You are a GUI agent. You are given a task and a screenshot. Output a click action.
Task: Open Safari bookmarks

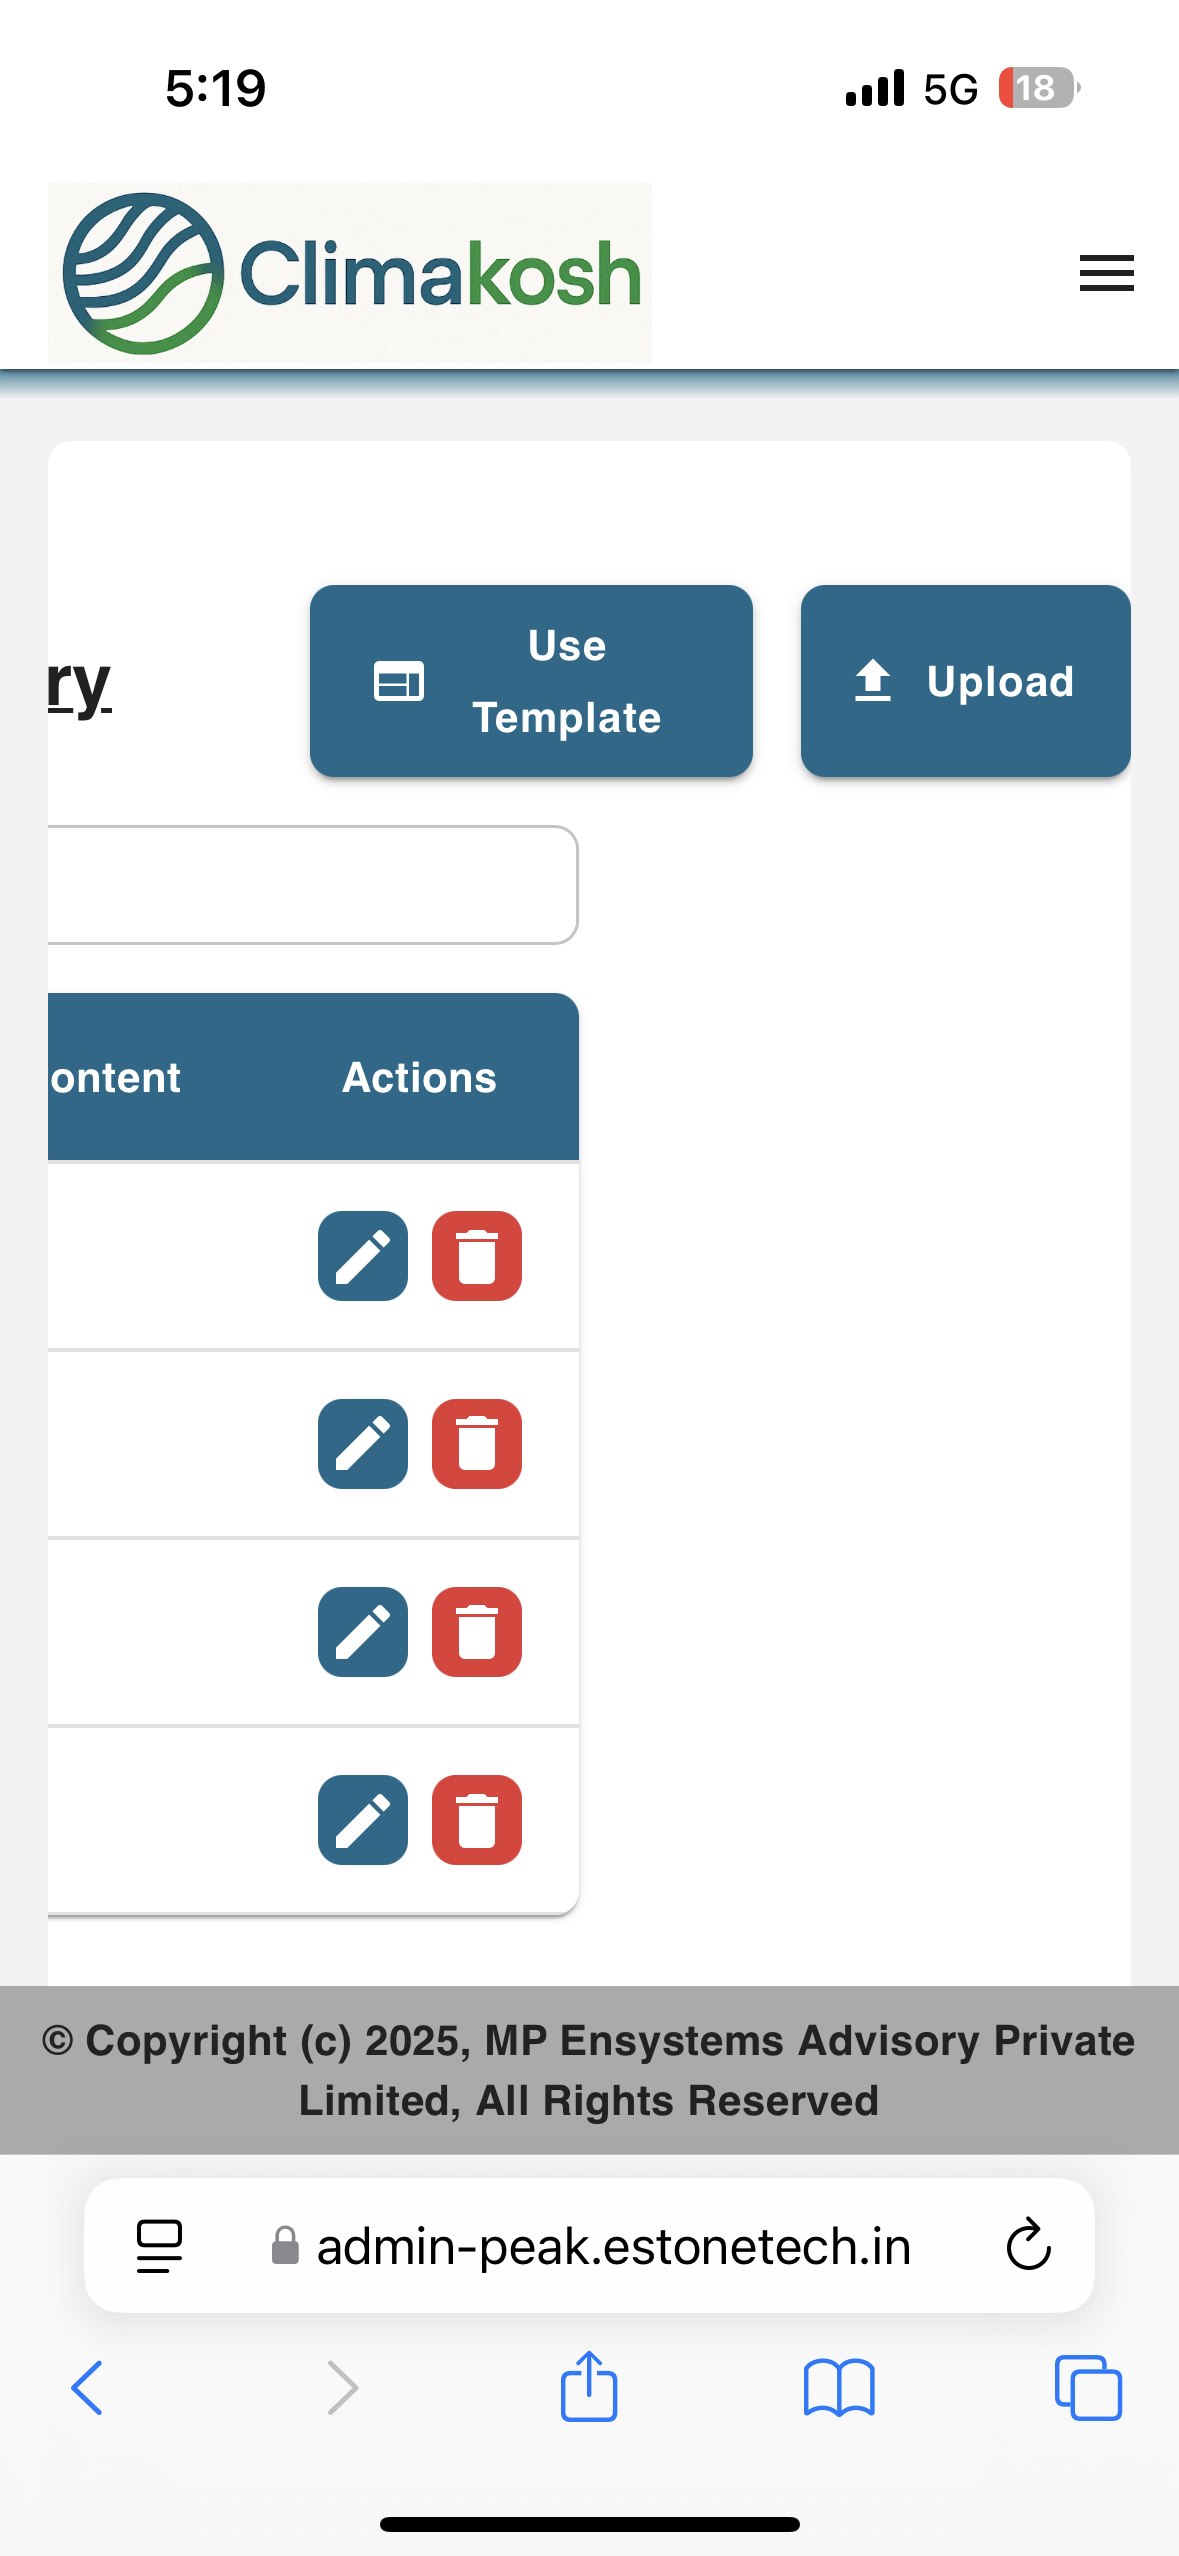839,2388
